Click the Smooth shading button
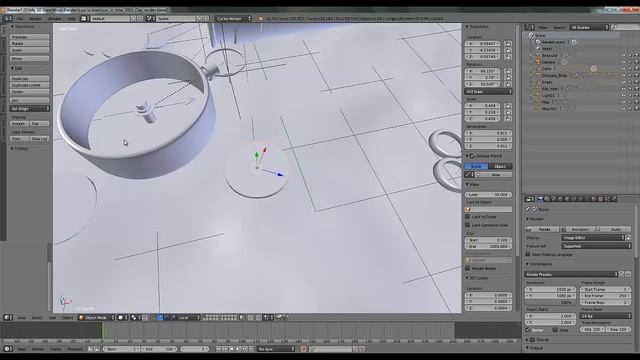Image resolution: width=640 pixels, height=360 pixels. [x=20, y=123]
